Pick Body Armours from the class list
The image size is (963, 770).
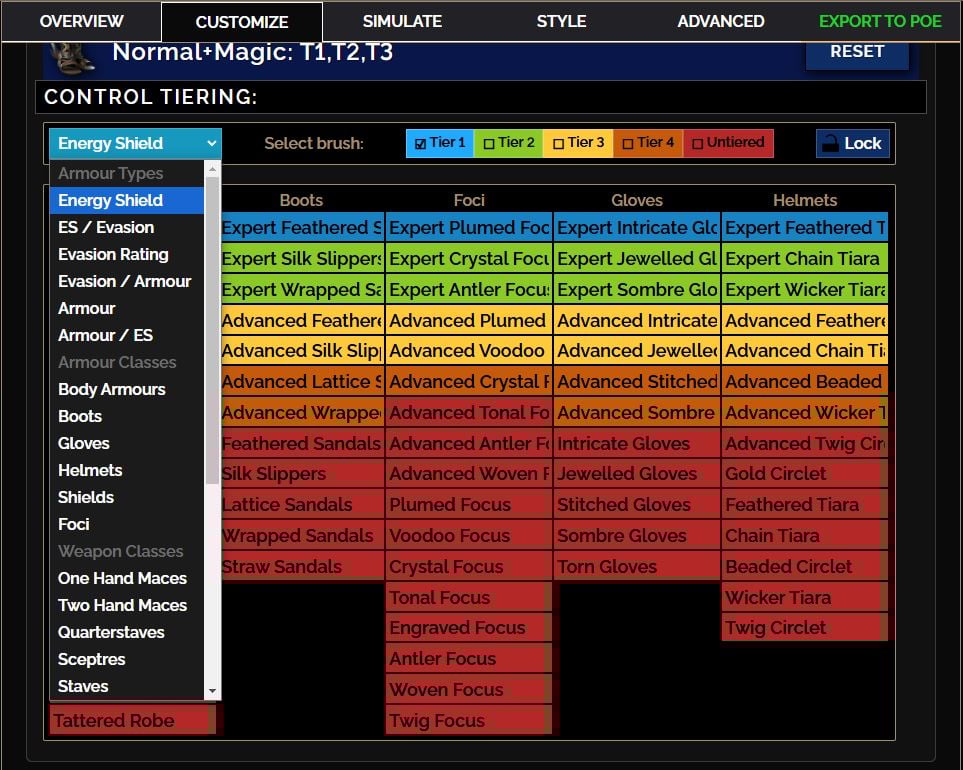point(112,389)
